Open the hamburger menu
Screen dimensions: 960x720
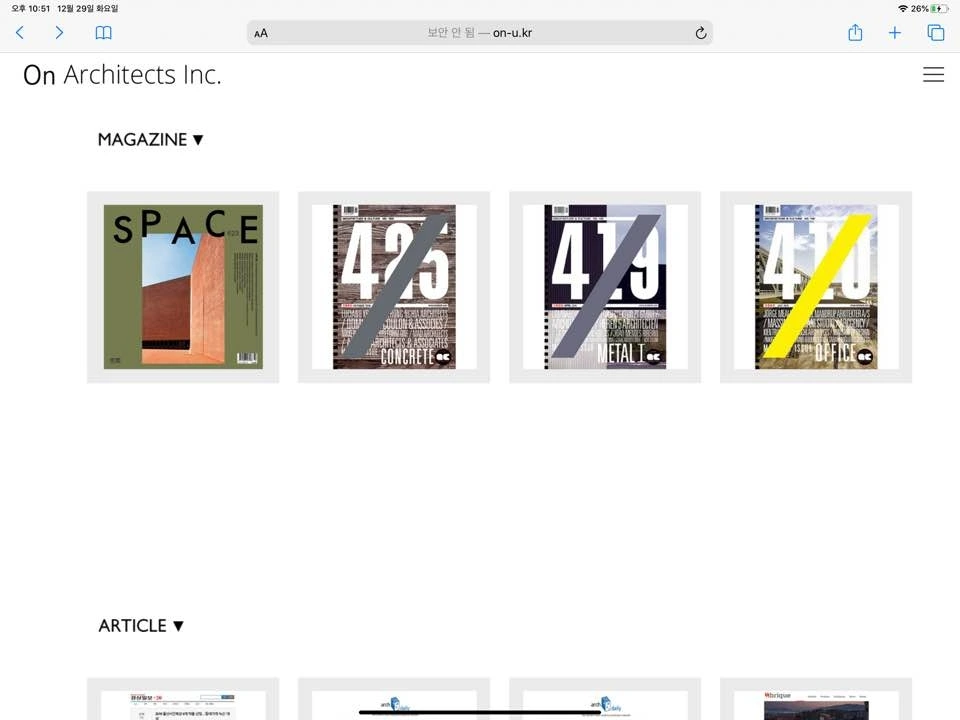(x=933, y=74)
